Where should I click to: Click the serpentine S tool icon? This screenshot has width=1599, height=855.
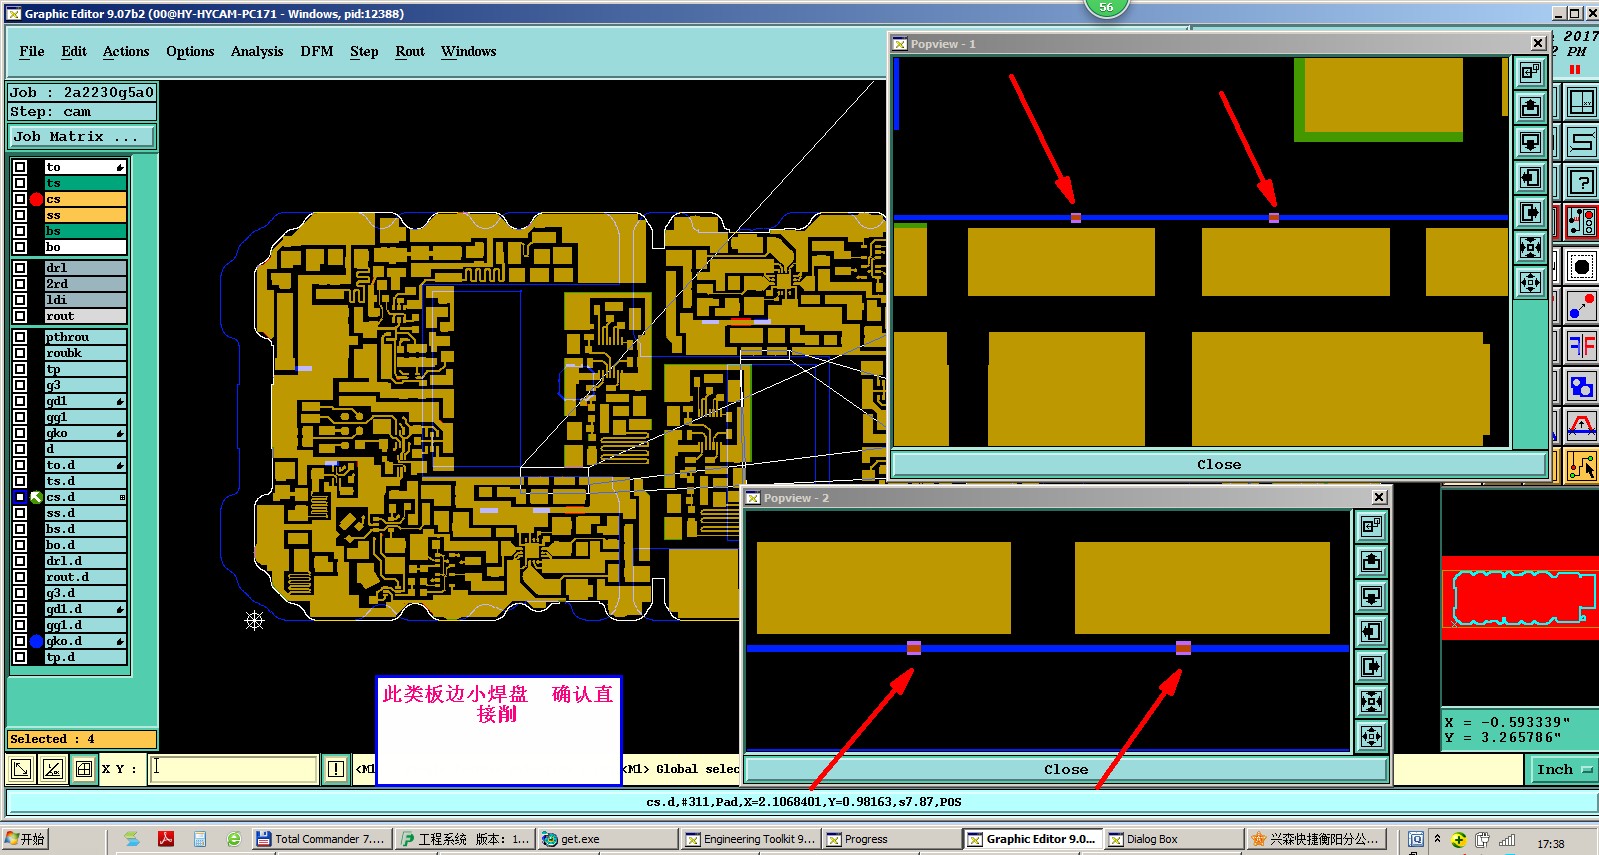pos(1582,142)
